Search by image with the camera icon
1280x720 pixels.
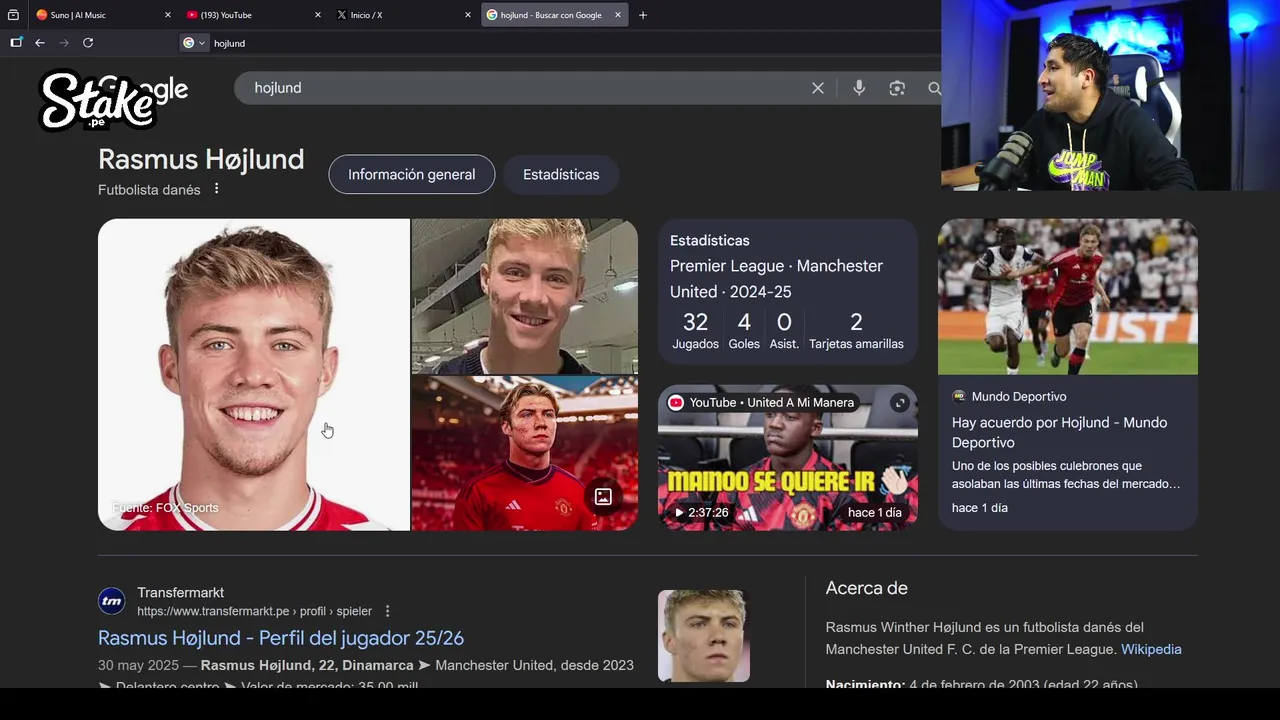pyautogui.click(x=897, y=88)
